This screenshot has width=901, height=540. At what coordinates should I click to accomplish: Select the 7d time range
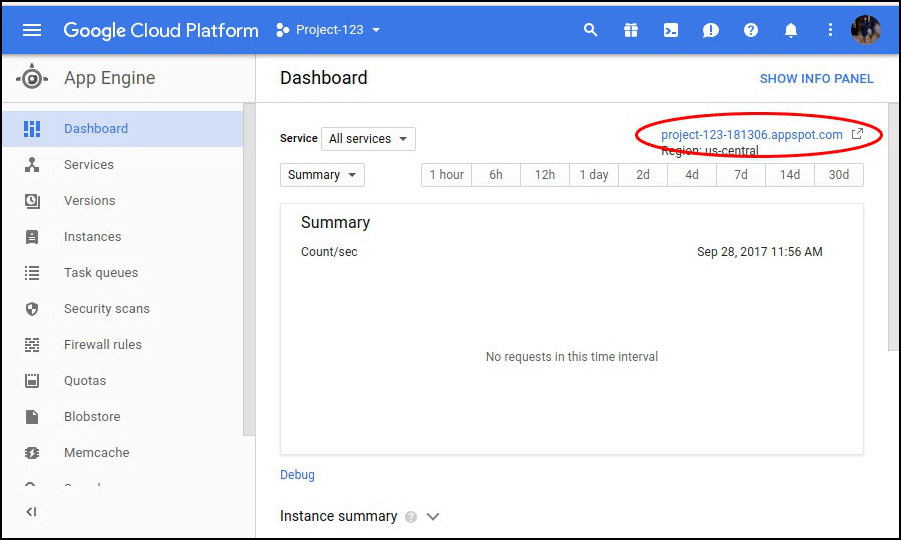click(x=741, y=175)
